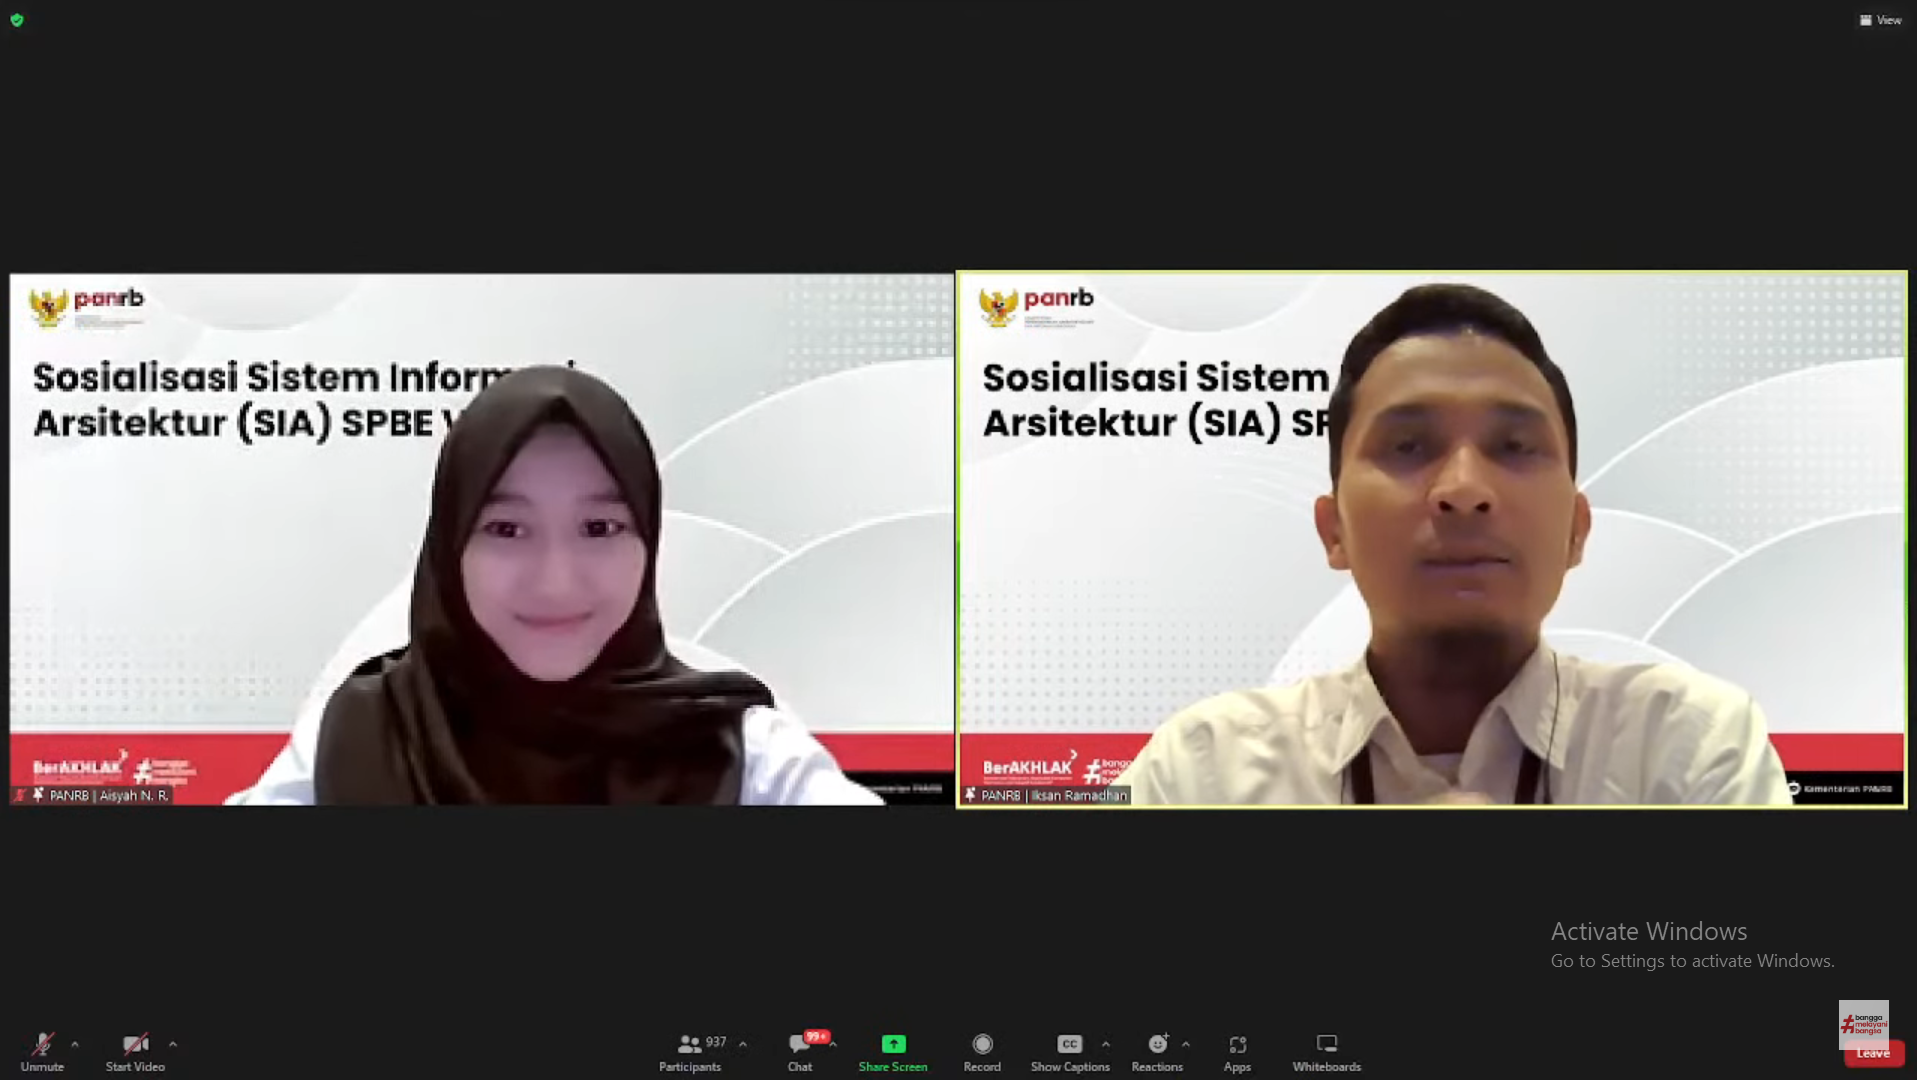
Task: Open the Apps panel
Action: 1237,1052
